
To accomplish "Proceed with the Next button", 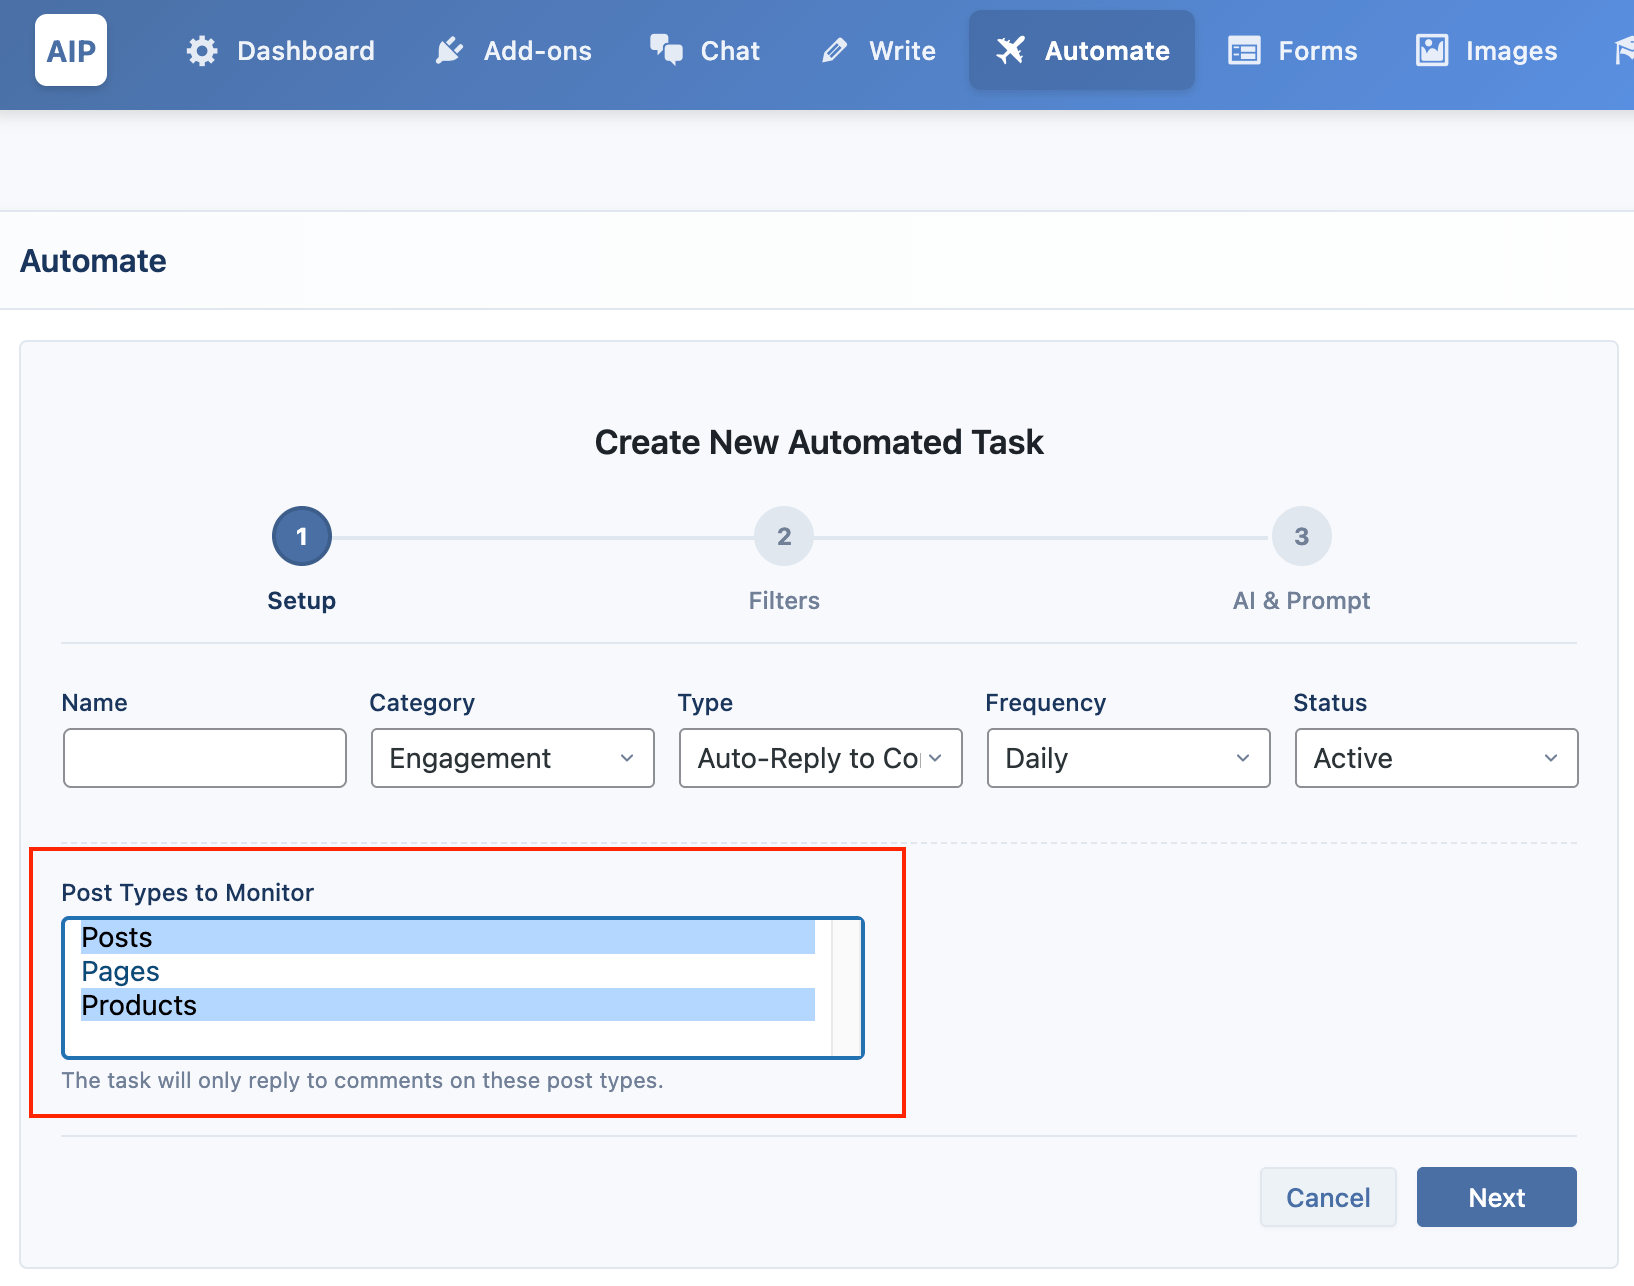I will tap(1497, 1197).
